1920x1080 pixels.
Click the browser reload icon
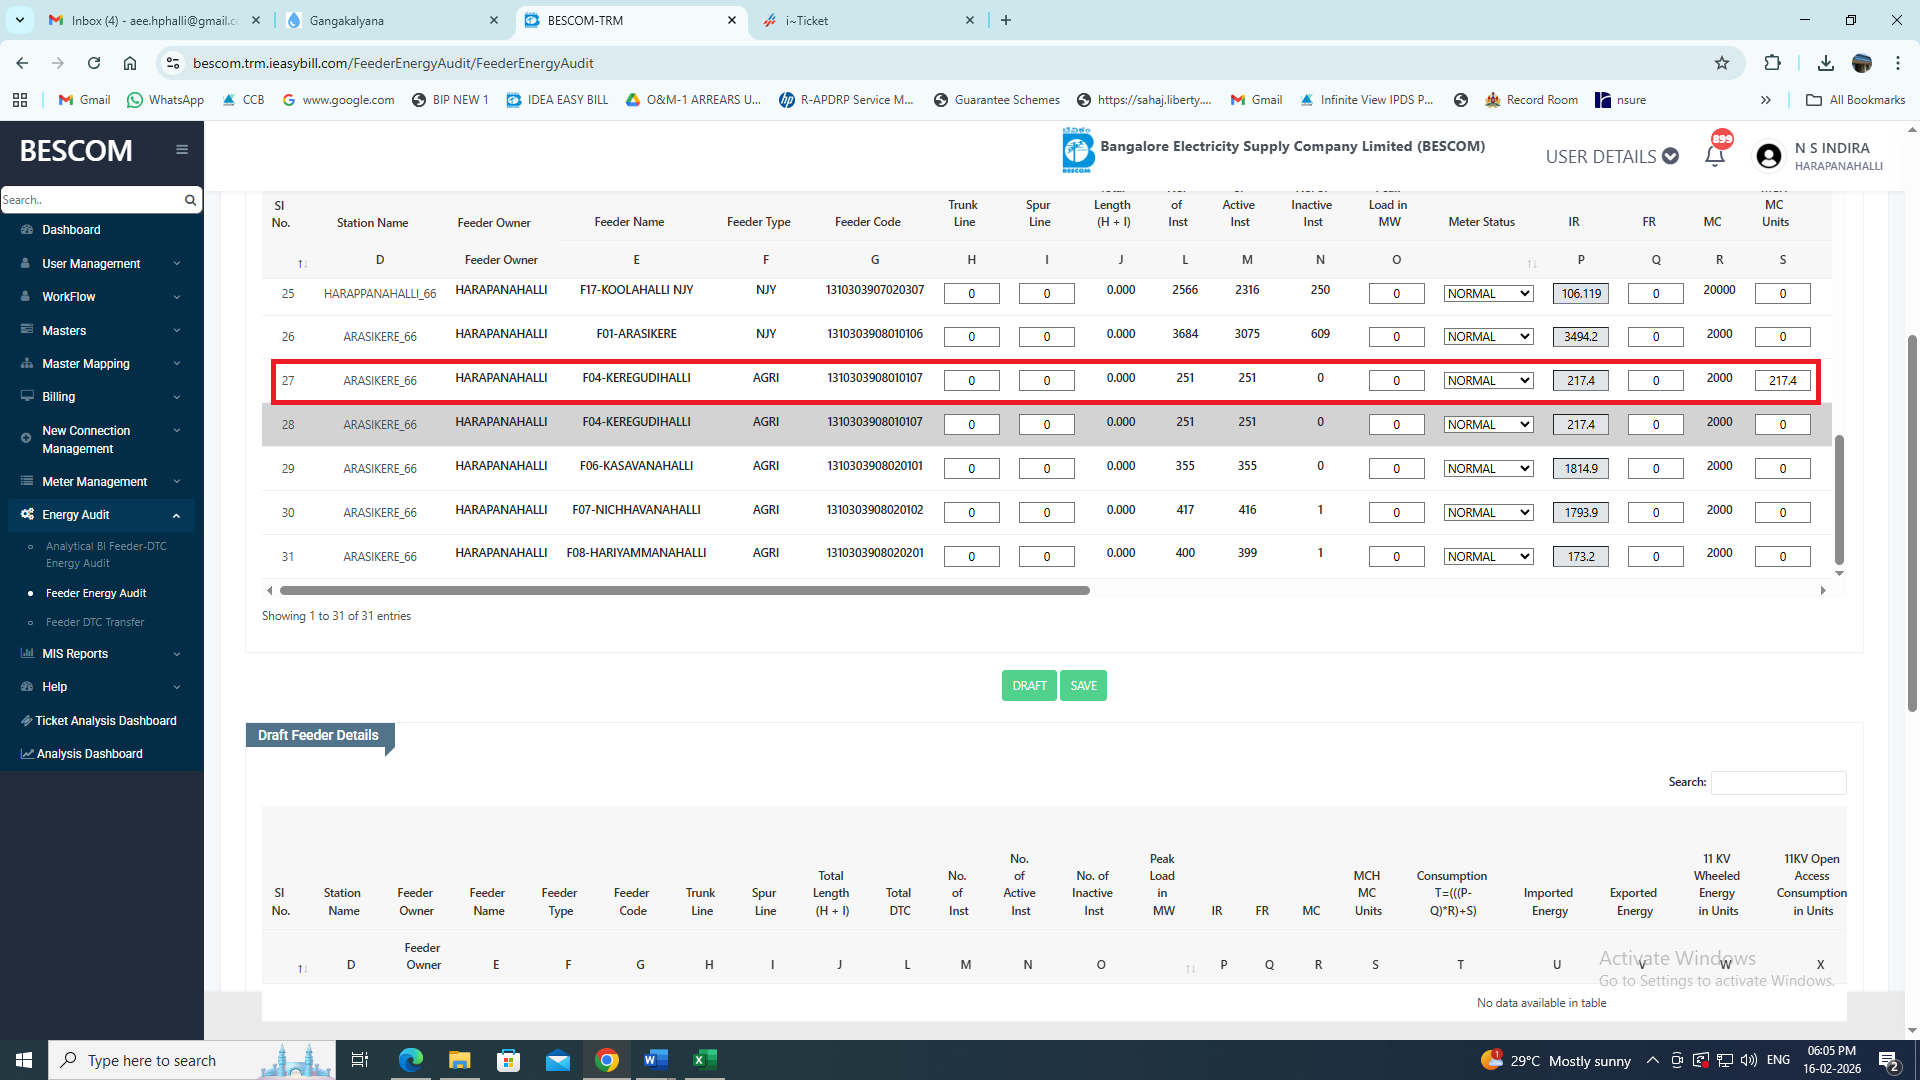tap(94, 63)
